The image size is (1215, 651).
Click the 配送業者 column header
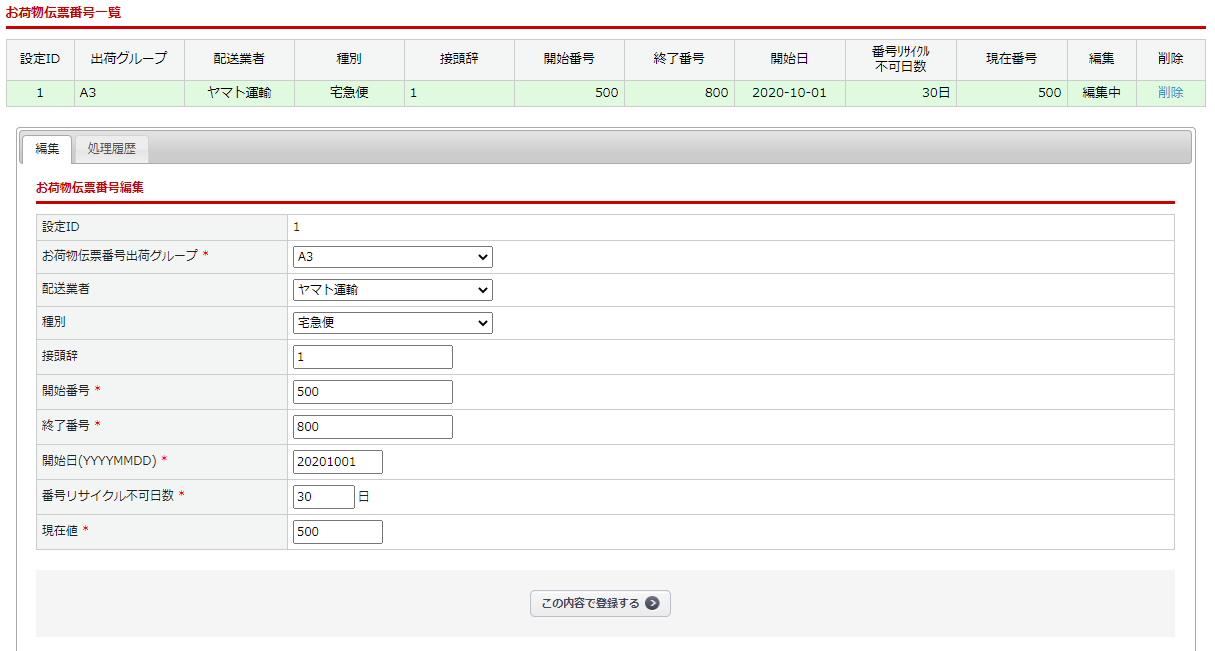coord(239,59)
